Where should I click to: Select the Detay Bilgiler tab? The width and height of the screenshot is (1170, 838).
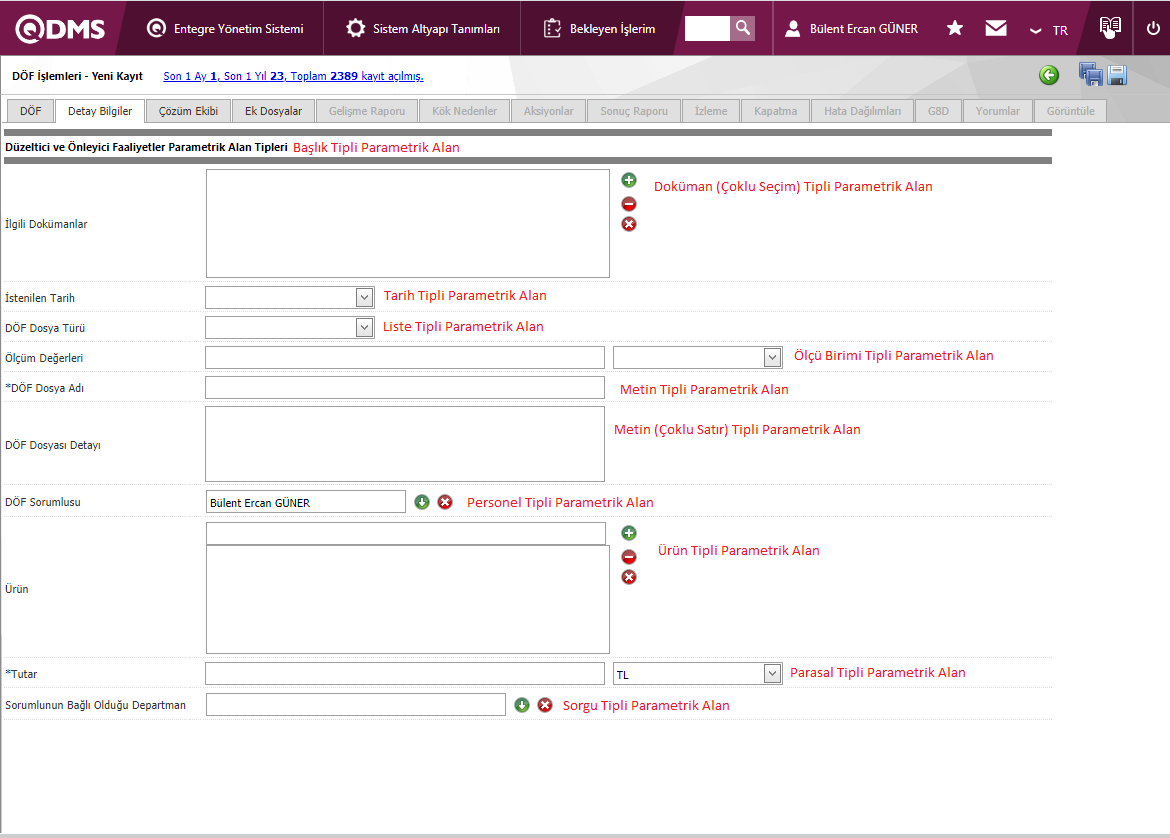coord(100,110)
